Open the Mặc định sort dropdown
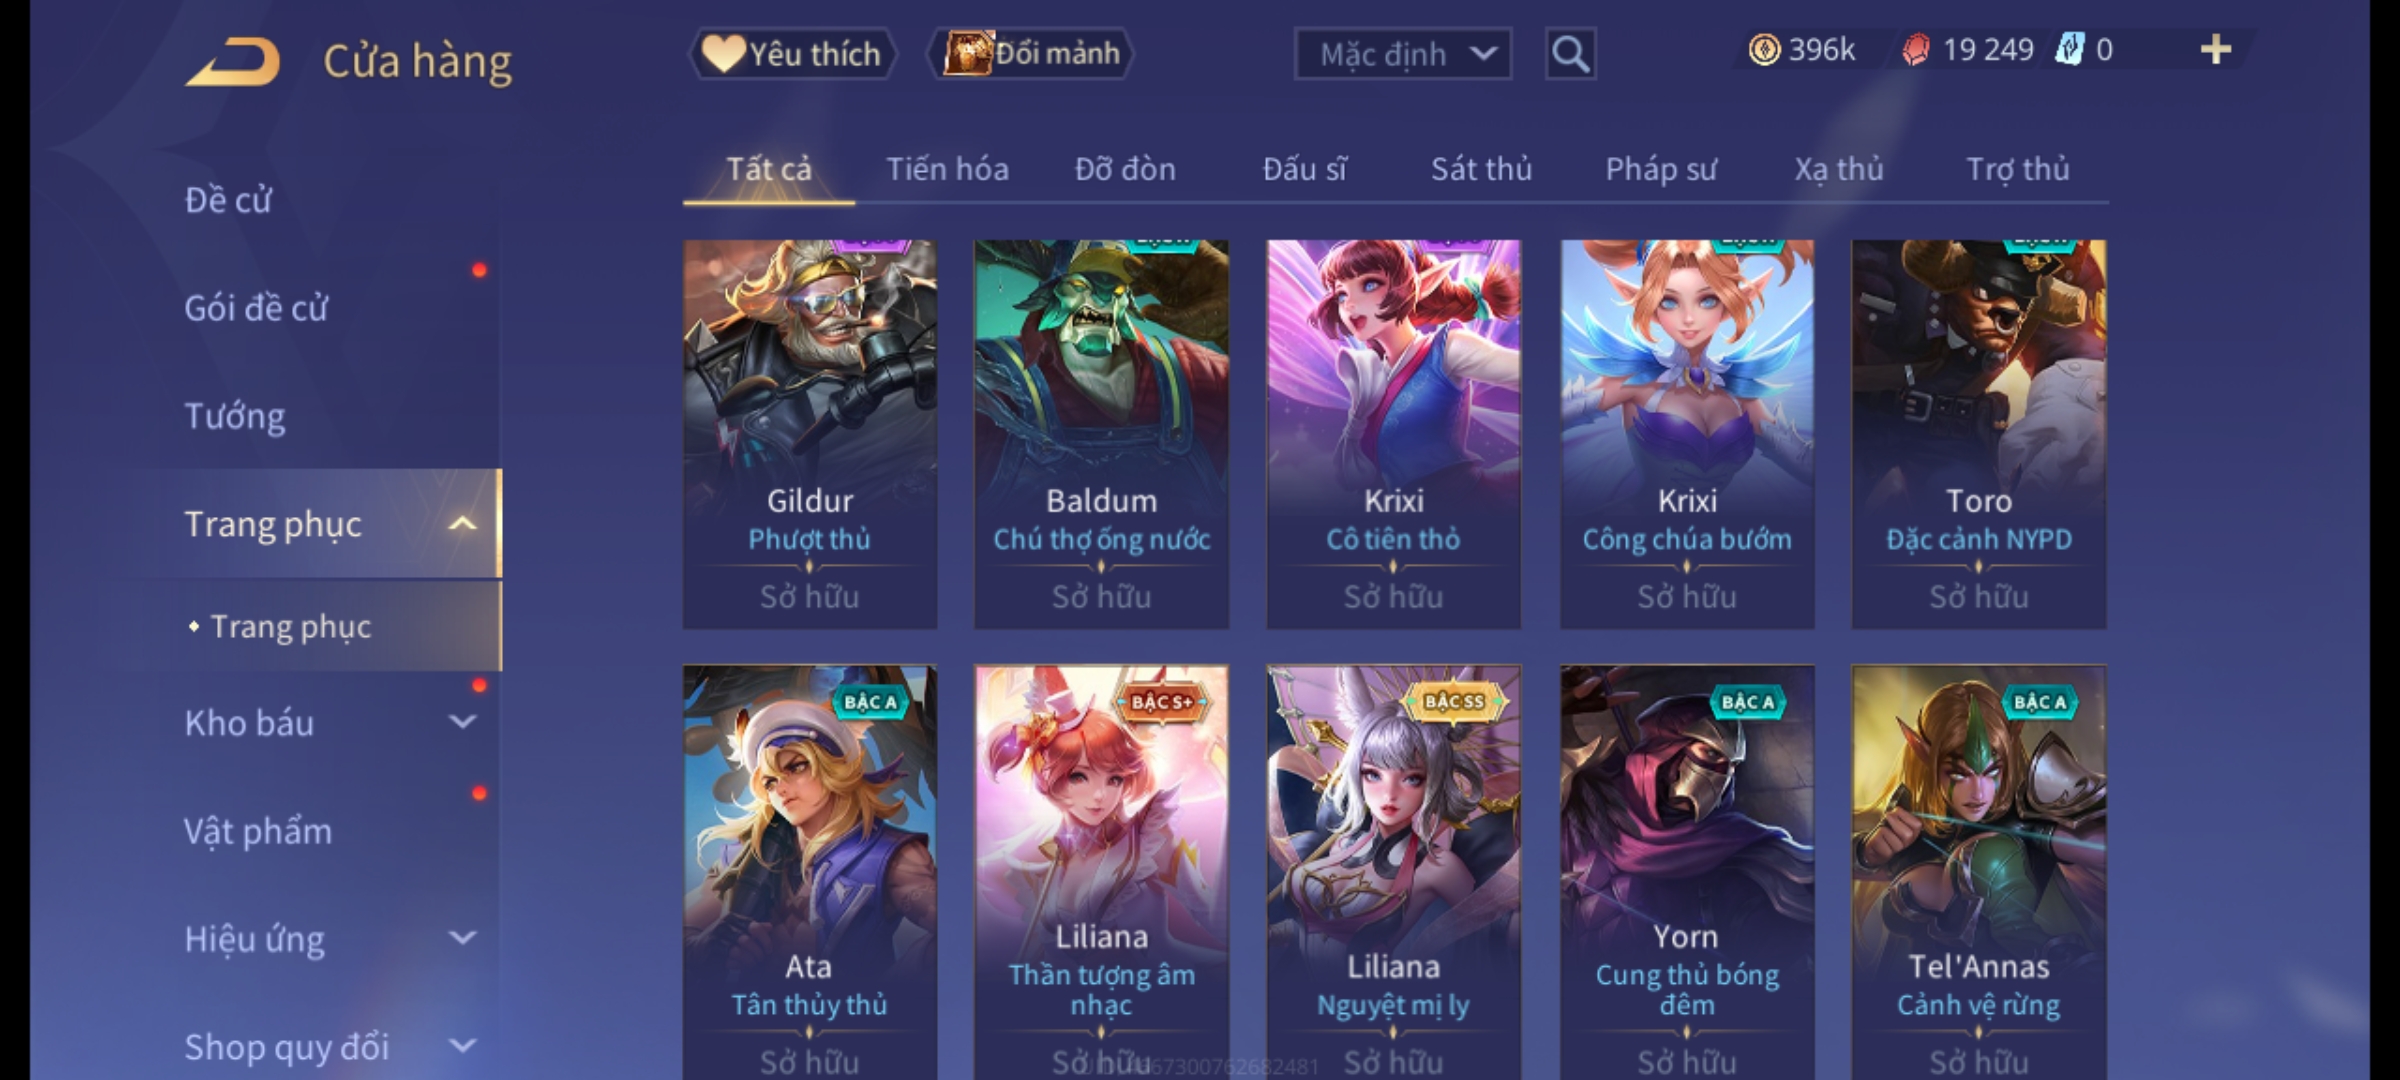The height and width of the screenshot is (1080, 2400). pyautogui.click(x=1403, y=54)
